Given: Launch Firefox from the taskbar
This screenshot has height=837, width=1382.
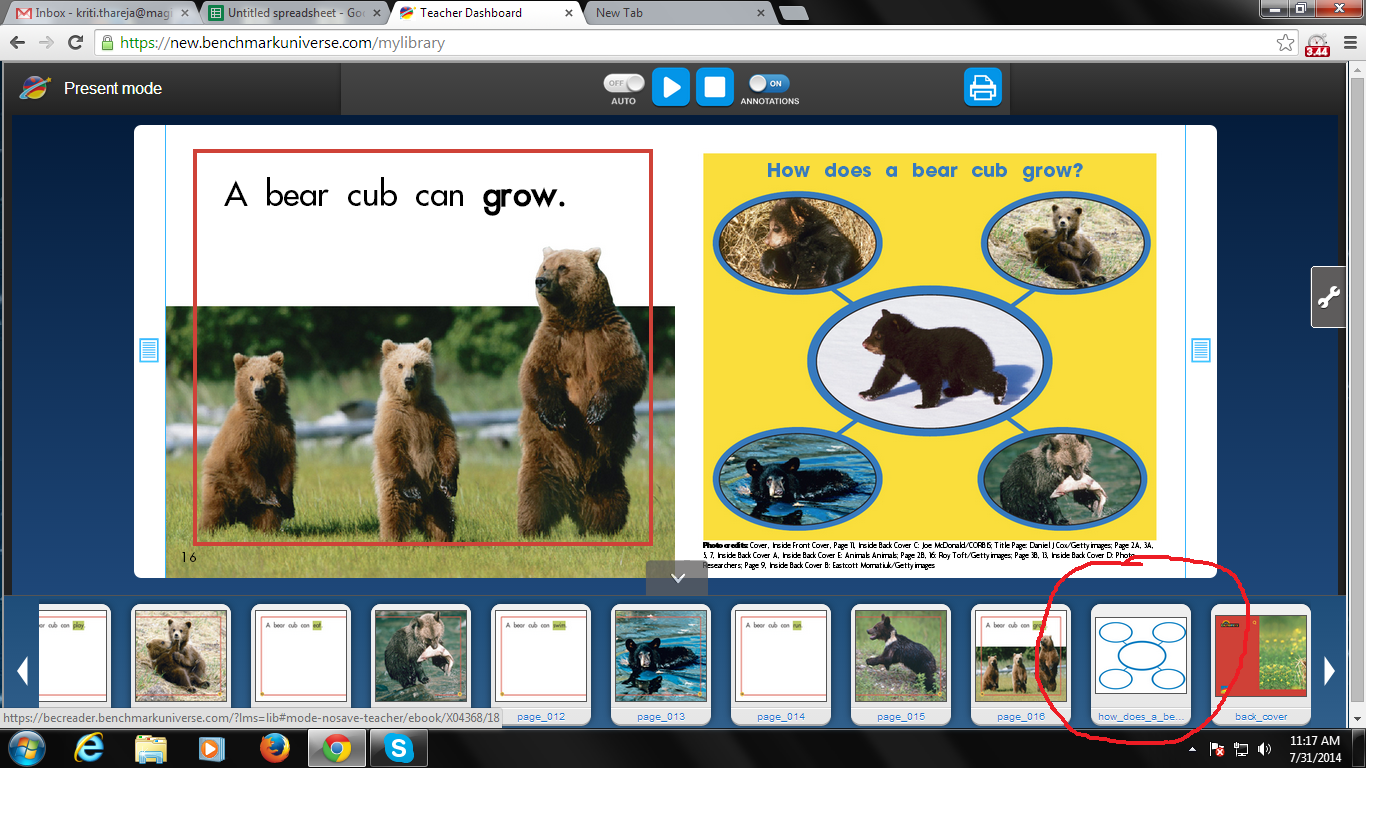Looking at the screenshot, I should [x=274, y=748].
